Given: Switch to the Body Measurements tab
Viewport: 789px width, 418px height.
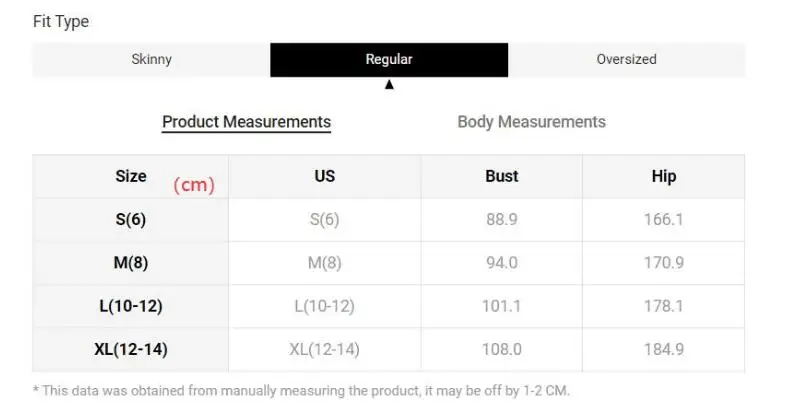Looking at the screenshot, I should pos(531,122).
